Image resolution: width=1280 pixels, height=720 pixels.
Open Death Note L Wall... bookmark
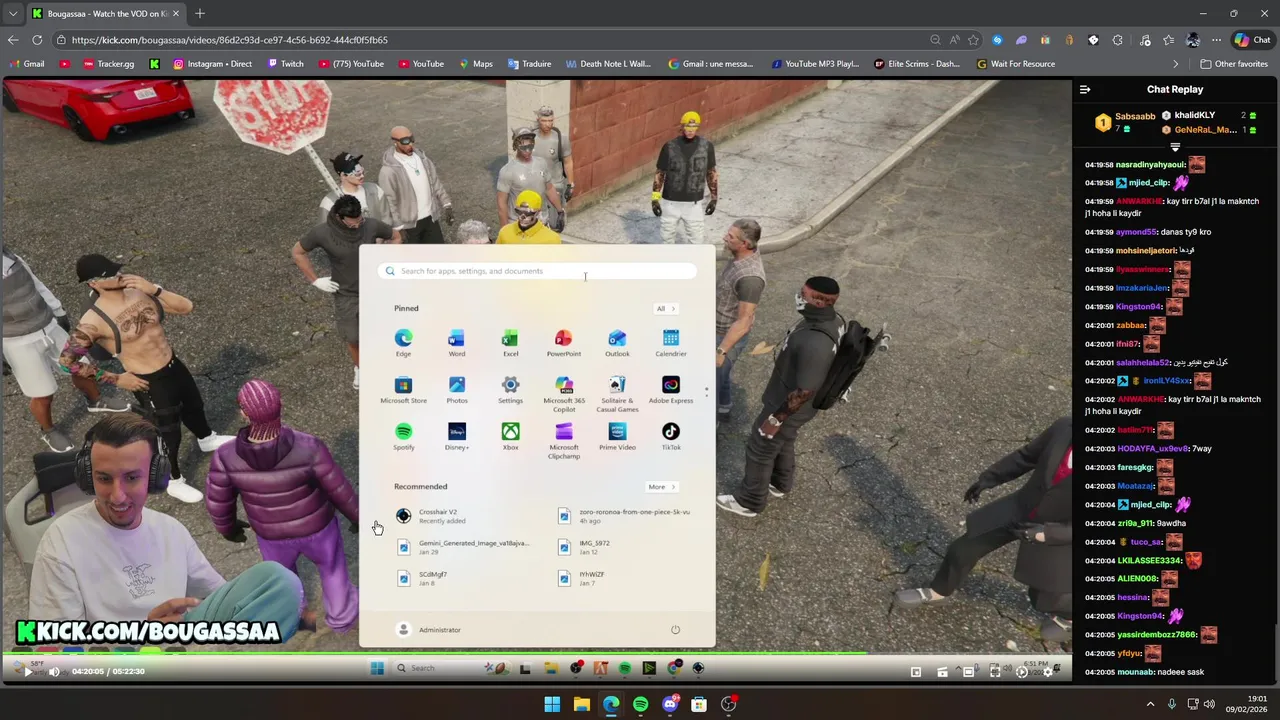pyautogui.click(x=608, y=64)
